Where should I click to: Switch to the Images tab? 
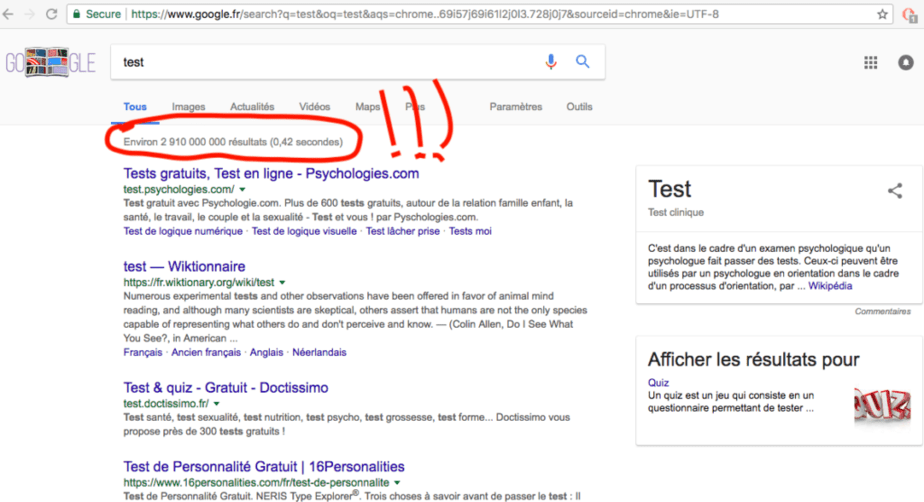click(188, 107)
